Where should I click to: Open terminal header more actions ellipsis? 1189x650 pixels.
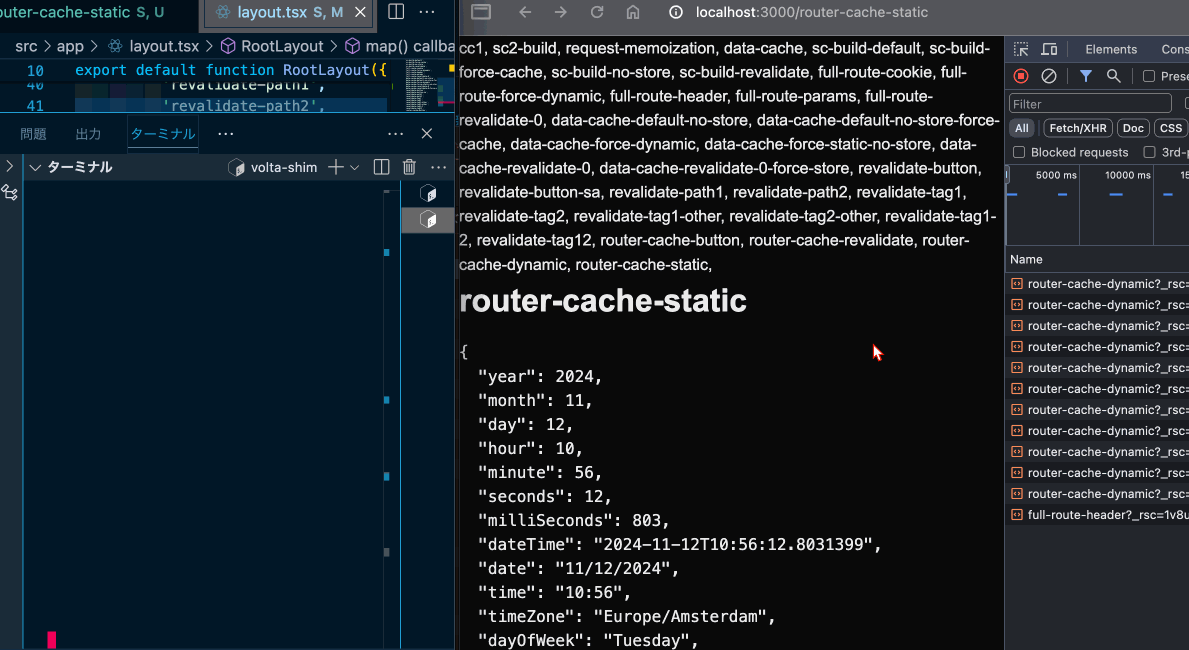coord(438,167)
